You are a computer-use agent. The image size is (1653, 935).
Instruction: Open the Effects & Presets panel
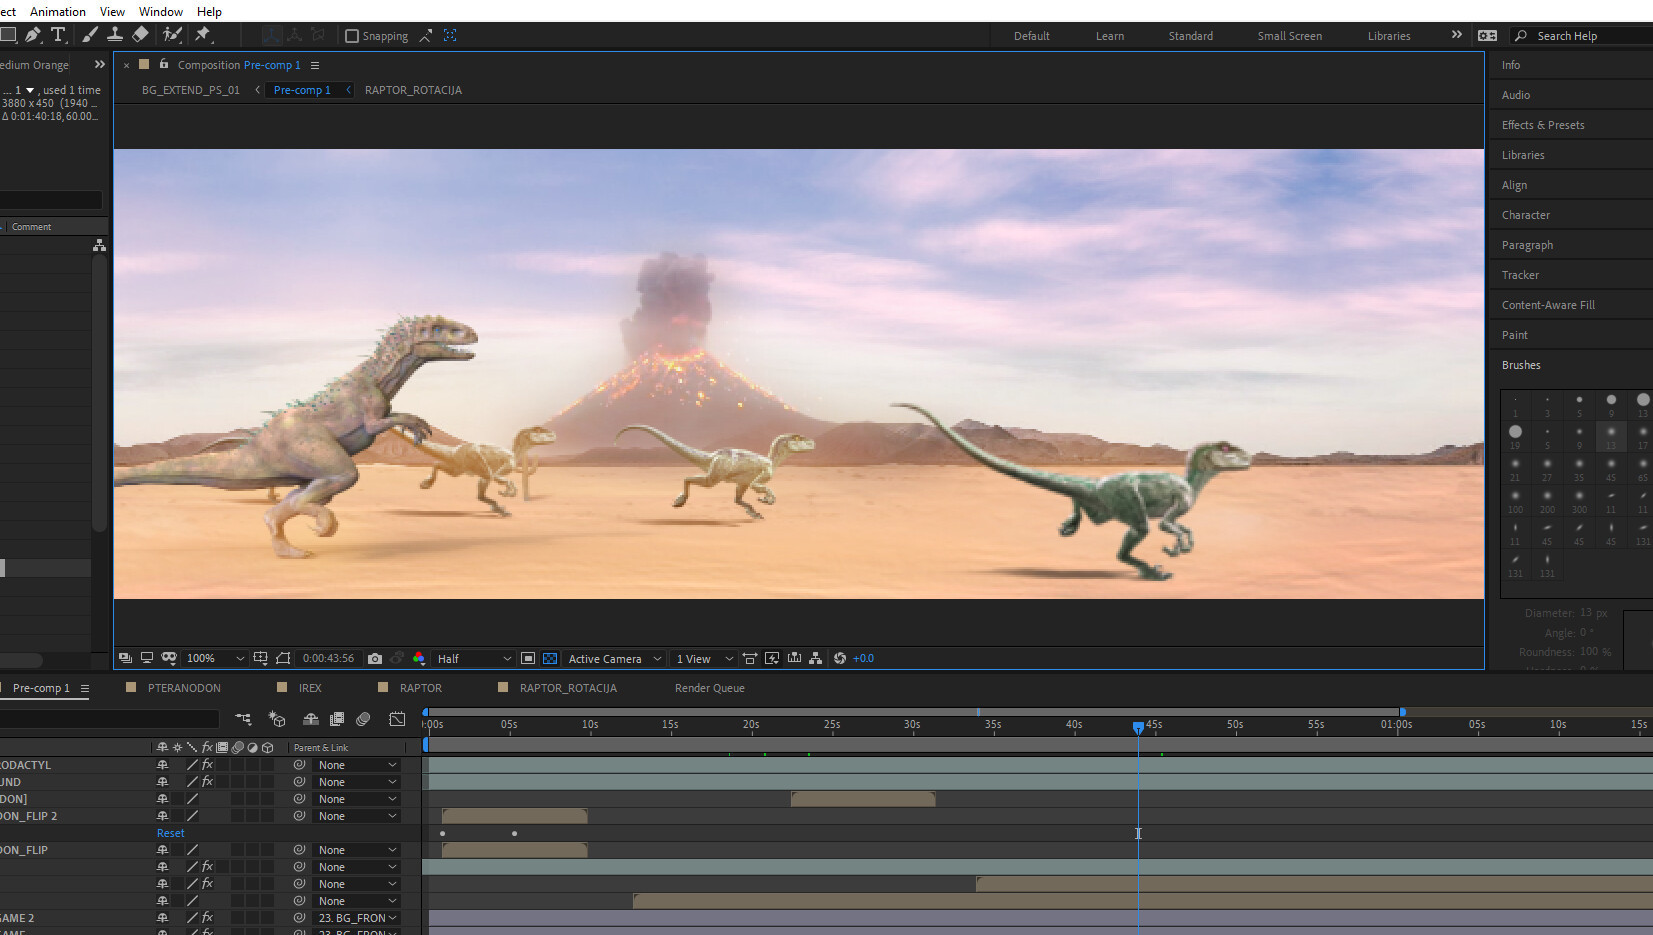pyautogui.click(x=1542, y=125)
